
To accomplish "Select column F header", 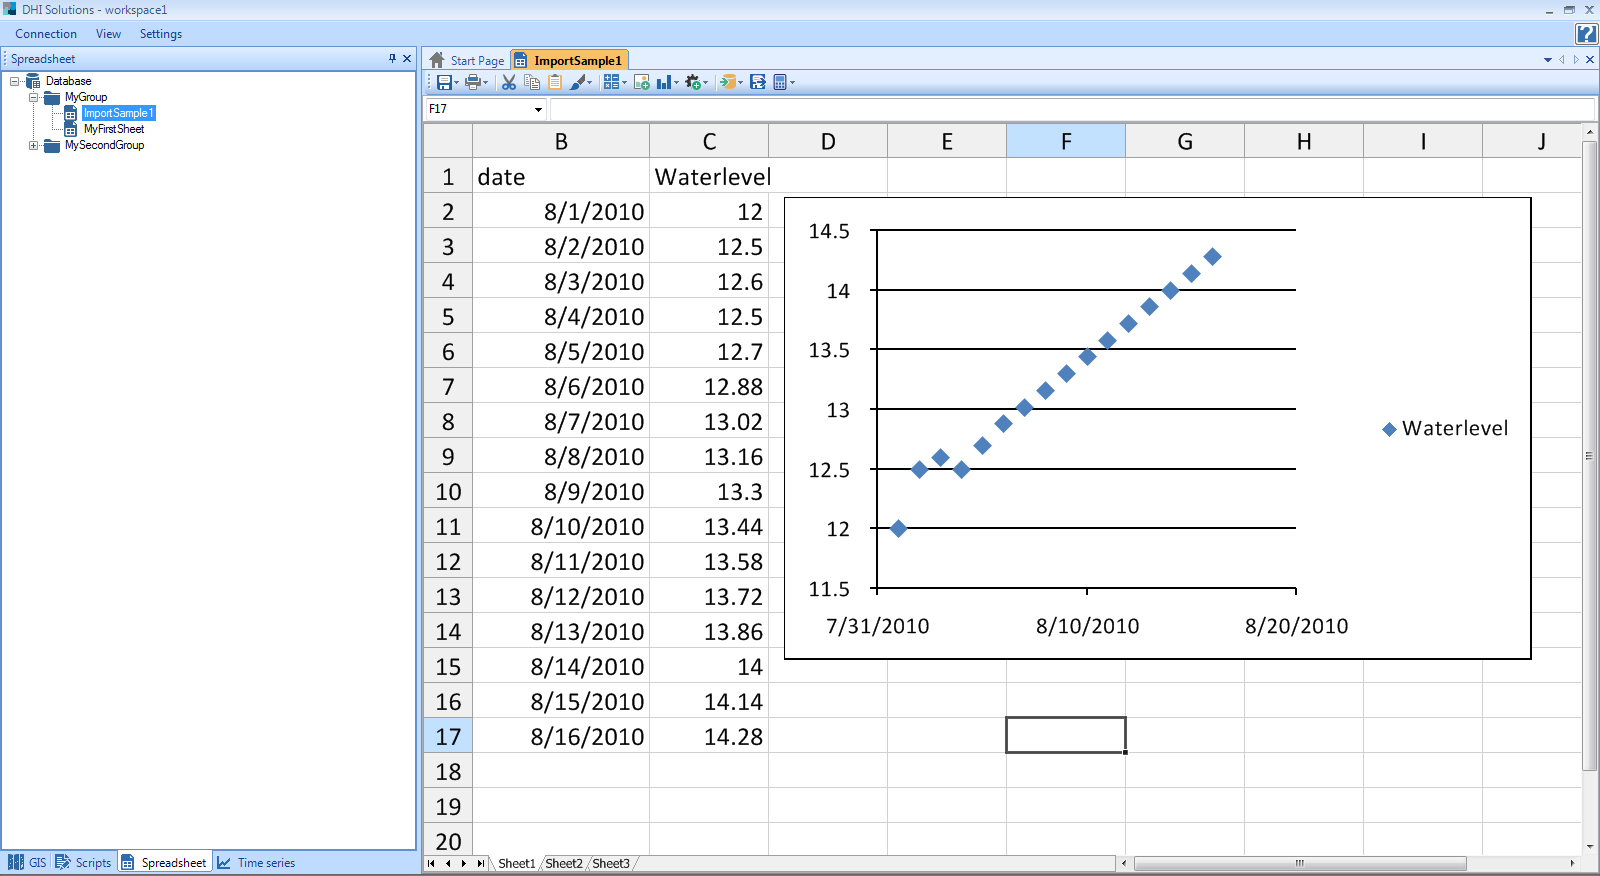I will [1066, 141].
